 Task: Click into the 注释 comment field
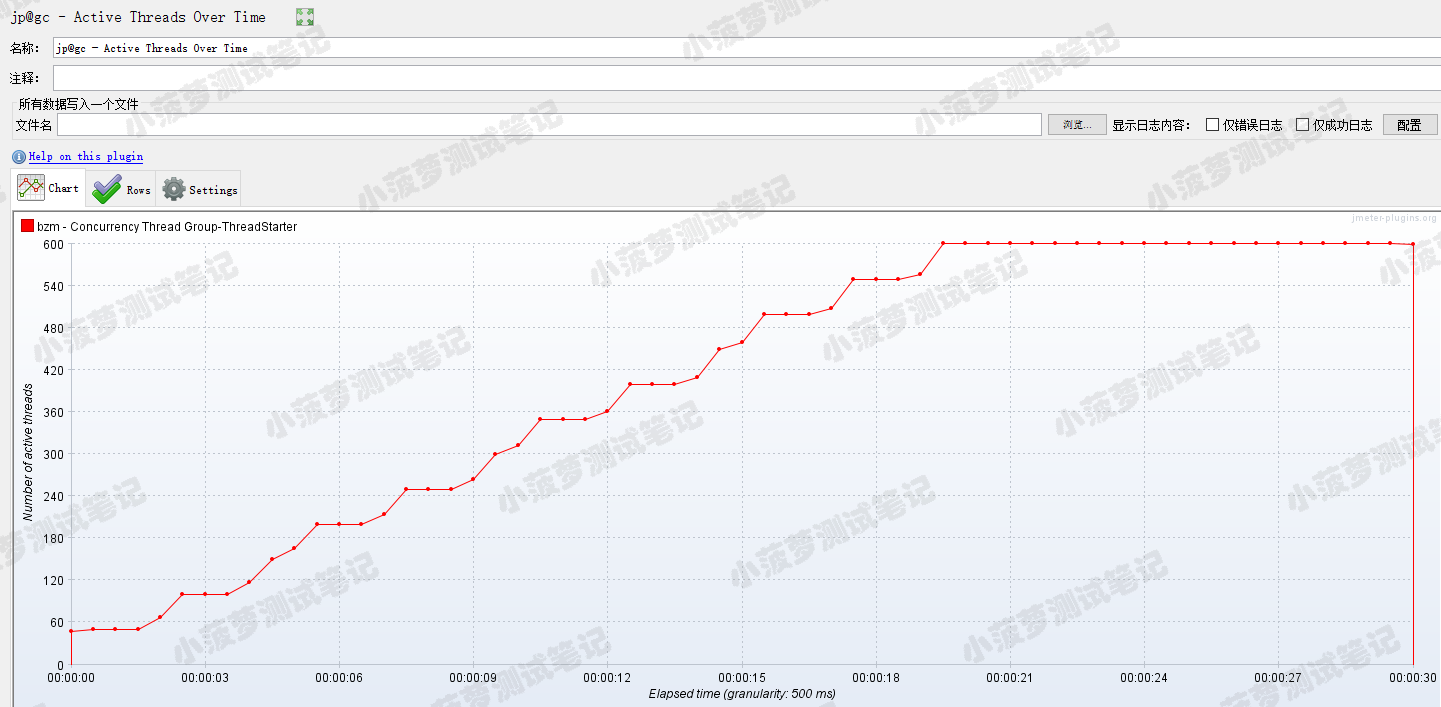click(747, 78)
